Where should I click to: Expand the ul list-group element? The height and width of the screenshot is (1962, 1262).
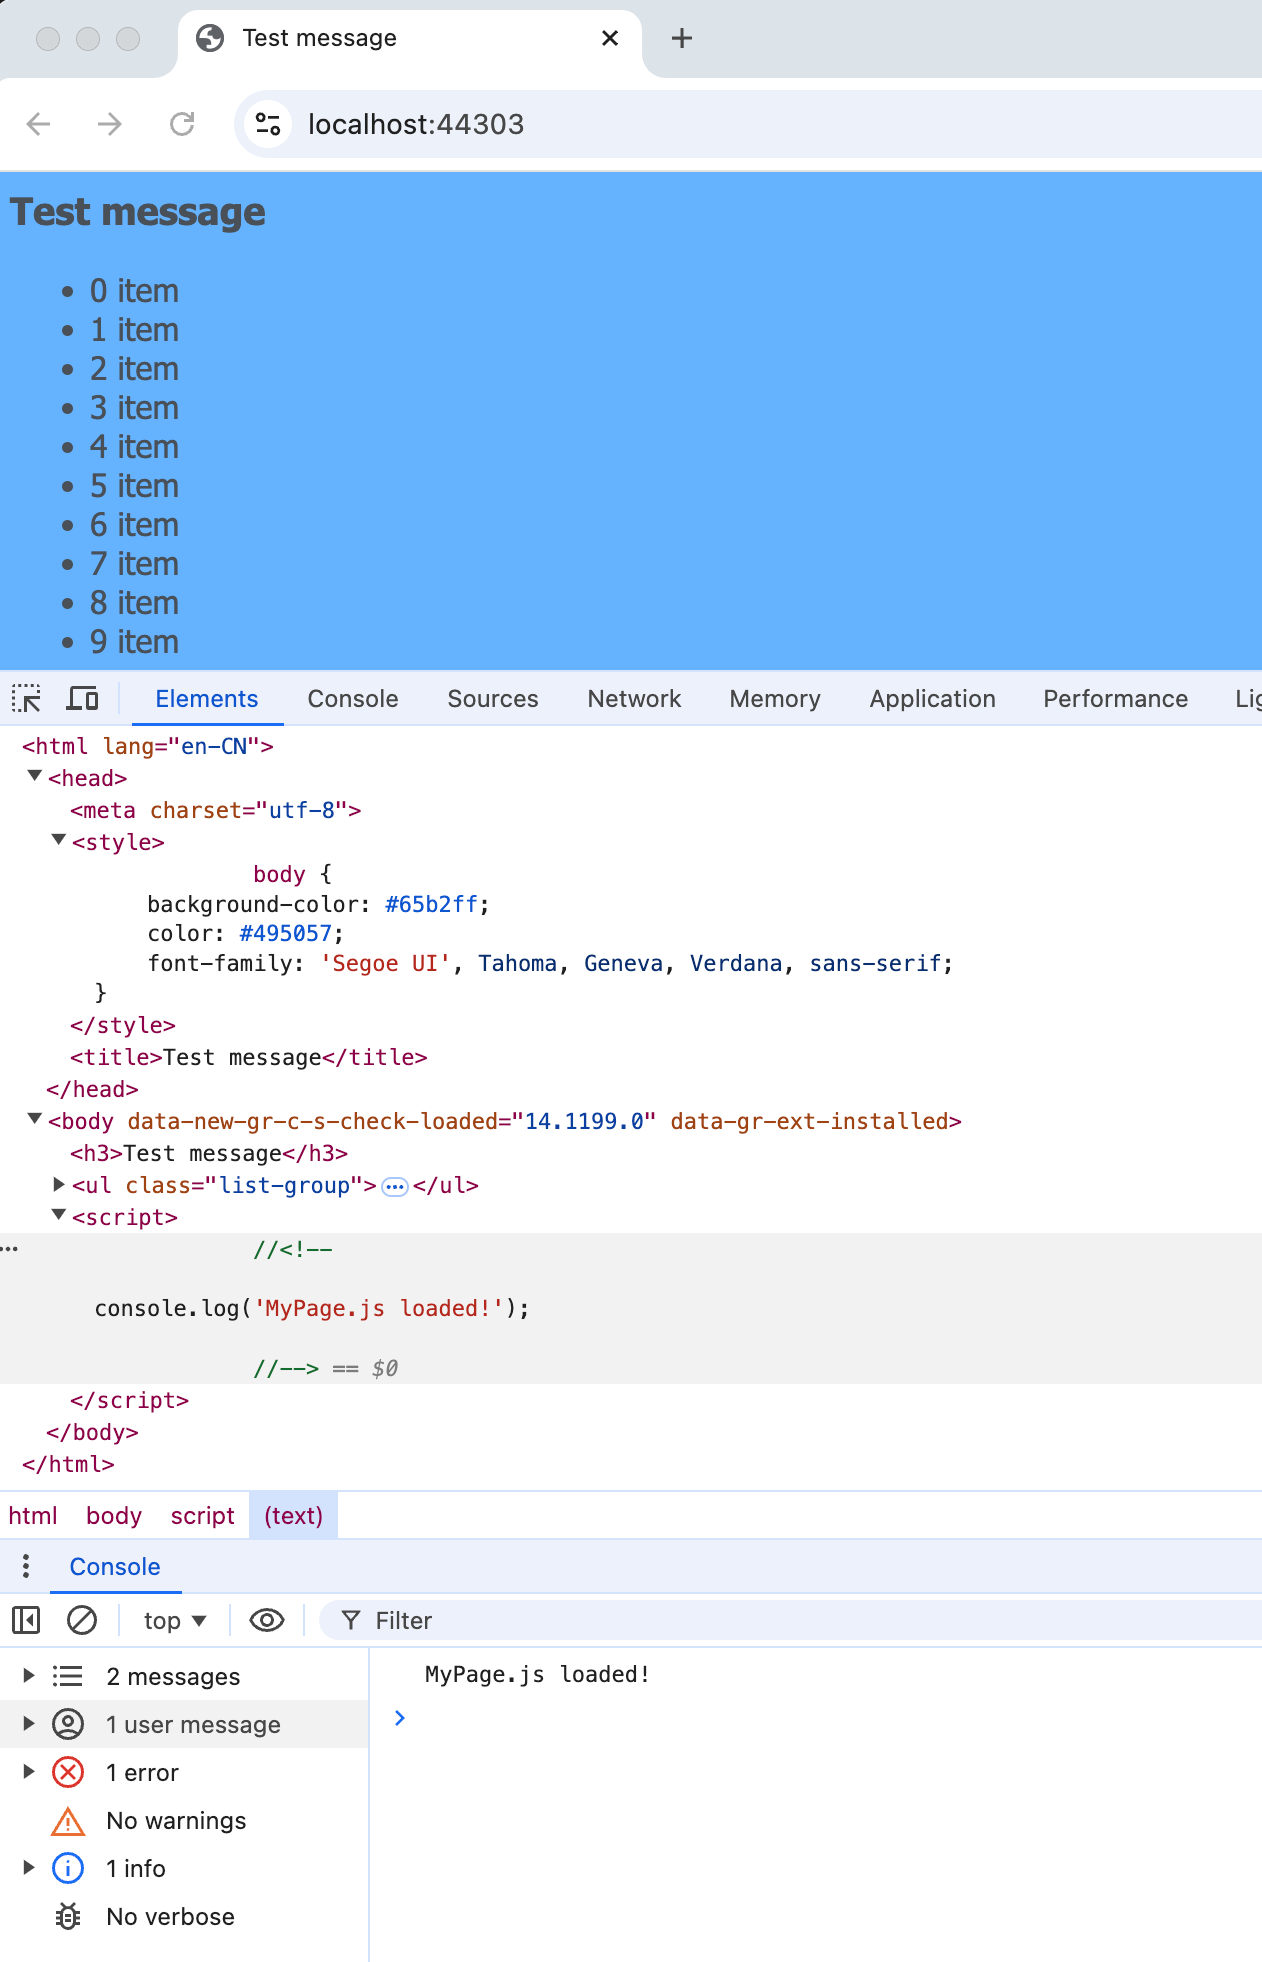[59, 1185]
